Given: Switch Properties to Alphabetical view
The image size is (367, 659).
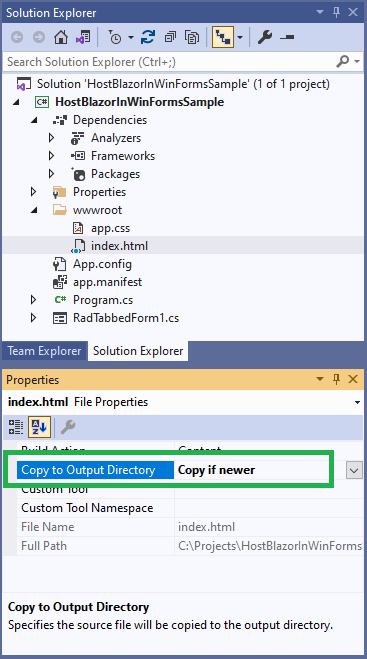Looking at the screenshot, I should [39, 427].
